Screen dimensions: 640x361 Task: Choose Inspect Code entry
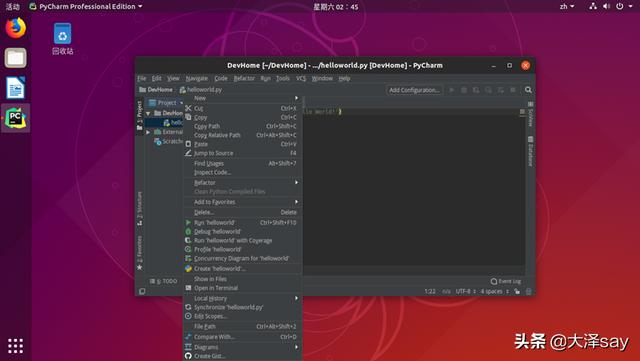point(243,172)
